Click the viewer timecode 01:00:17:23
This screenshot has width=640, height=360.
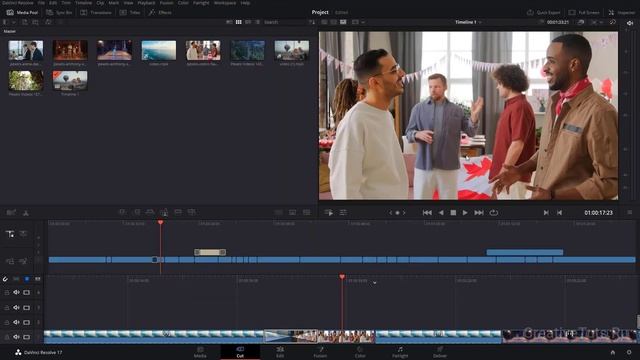click(x=598, y=213)
